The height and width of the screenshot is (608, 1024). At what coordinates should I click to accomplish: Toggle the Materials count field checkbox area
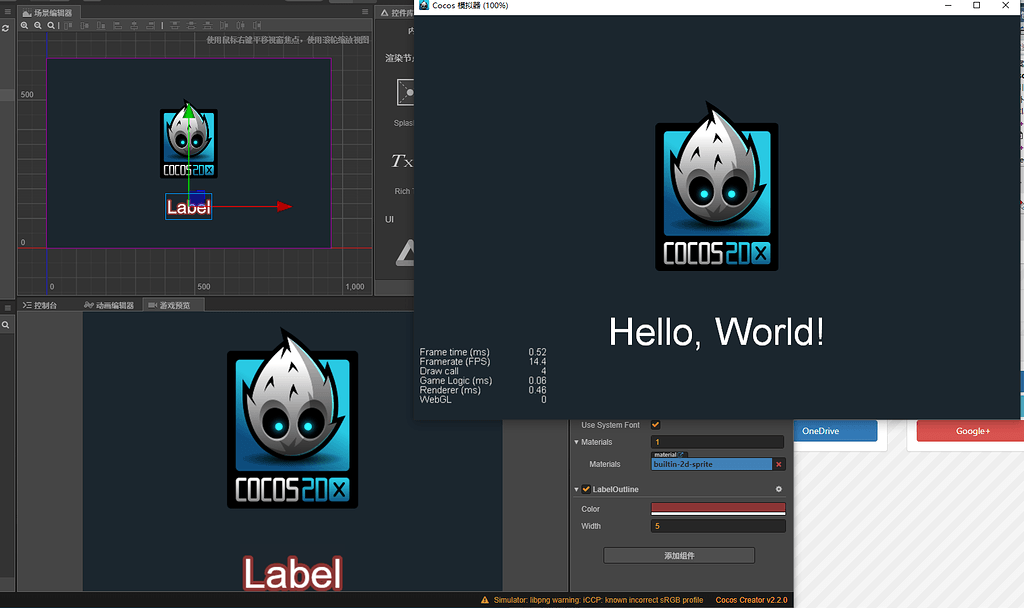[717, 441]
